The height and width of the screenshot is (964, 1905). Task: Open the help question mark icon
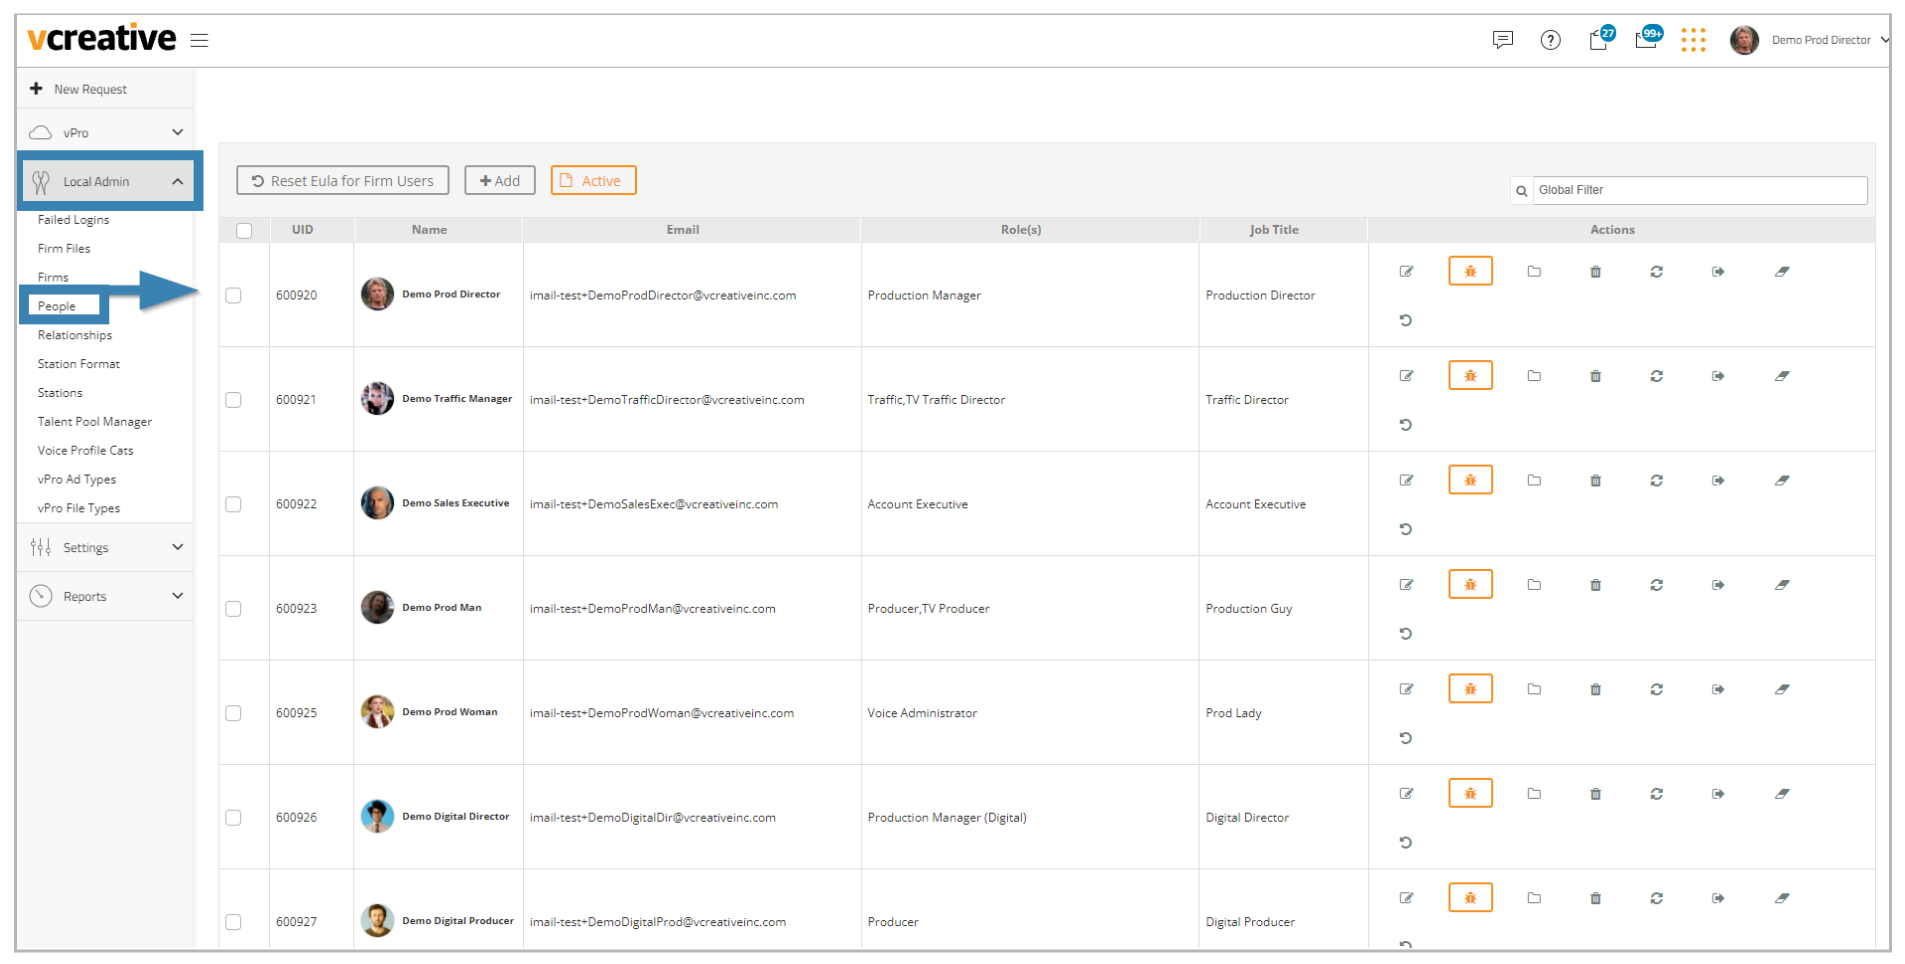[1550, 40]
